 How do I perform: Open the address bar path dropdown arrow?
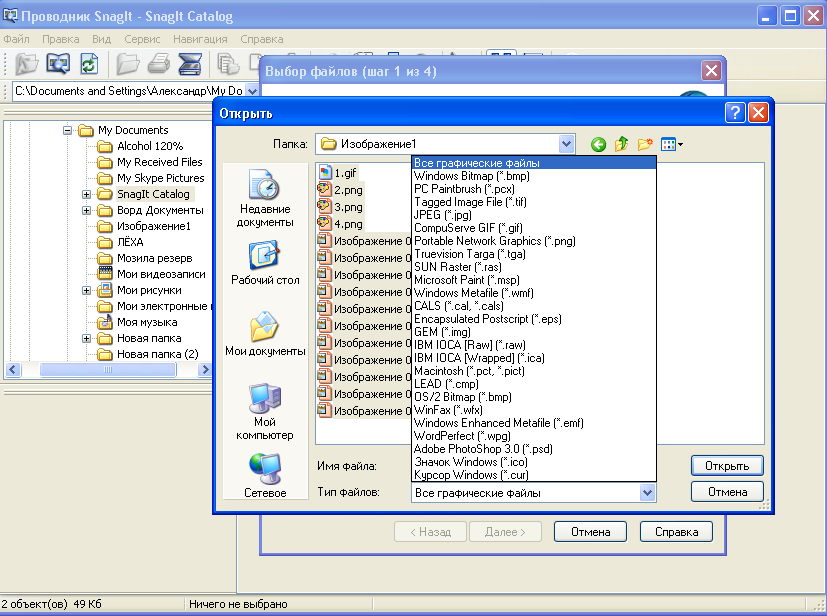click(252, 91)
